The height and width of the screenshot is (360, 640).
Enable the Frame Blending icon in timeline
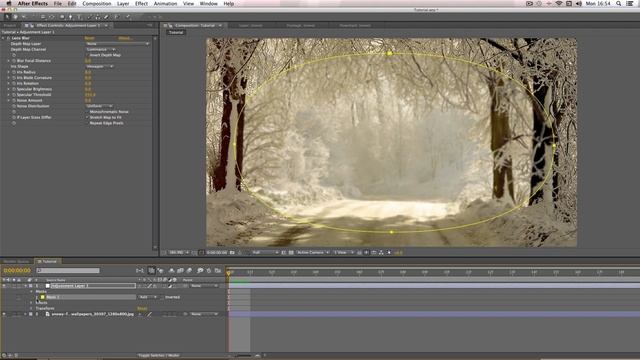click(180, 270)
